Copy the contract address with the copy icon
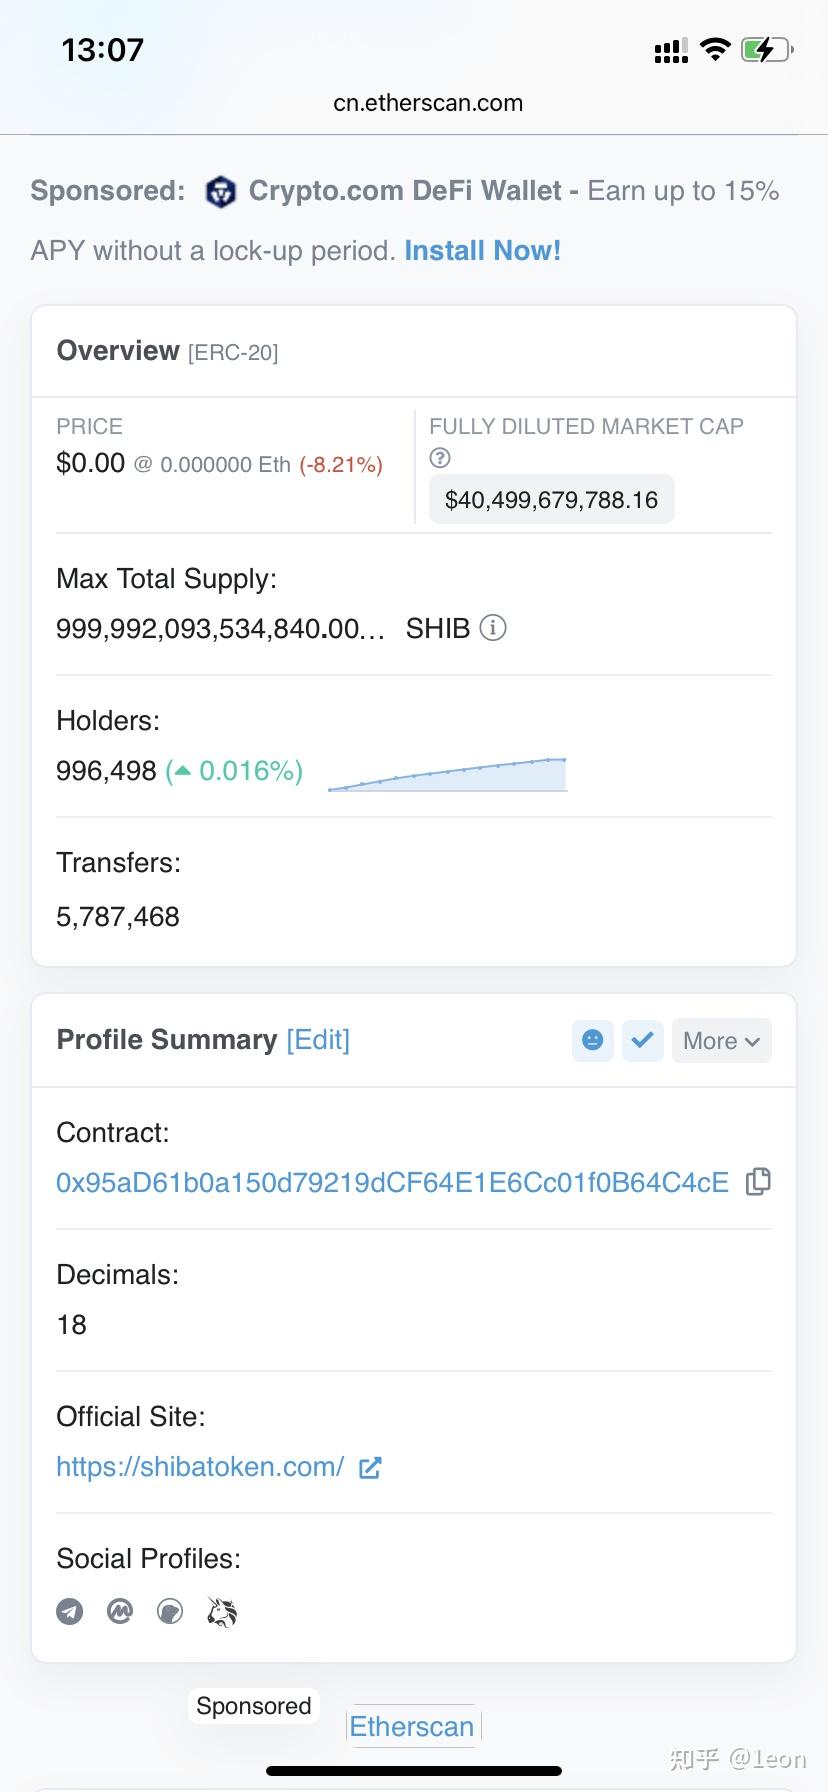Image resolution: width=828 pixels, height=1792 pixels. click(x=759, y=1182)
